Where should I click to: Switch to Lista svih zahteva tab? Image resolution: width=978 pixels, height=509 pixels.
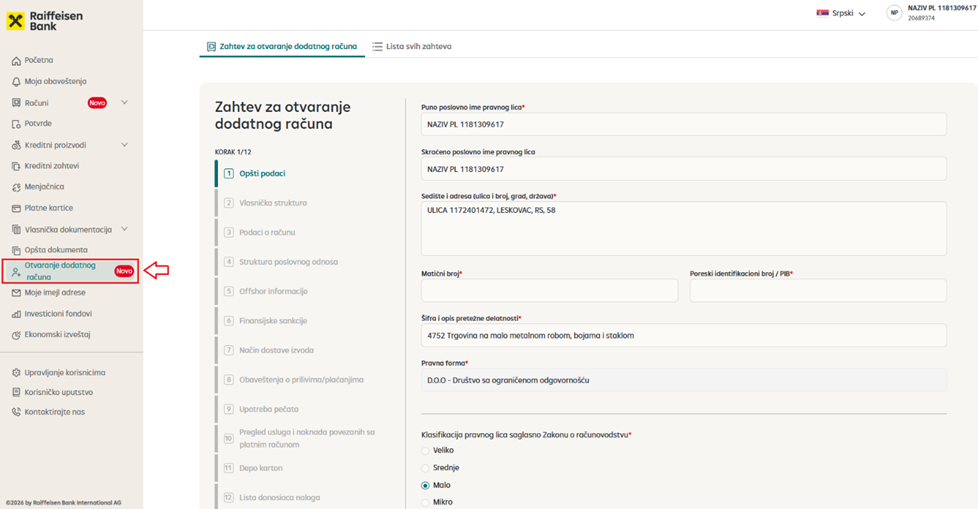point(412,47)
